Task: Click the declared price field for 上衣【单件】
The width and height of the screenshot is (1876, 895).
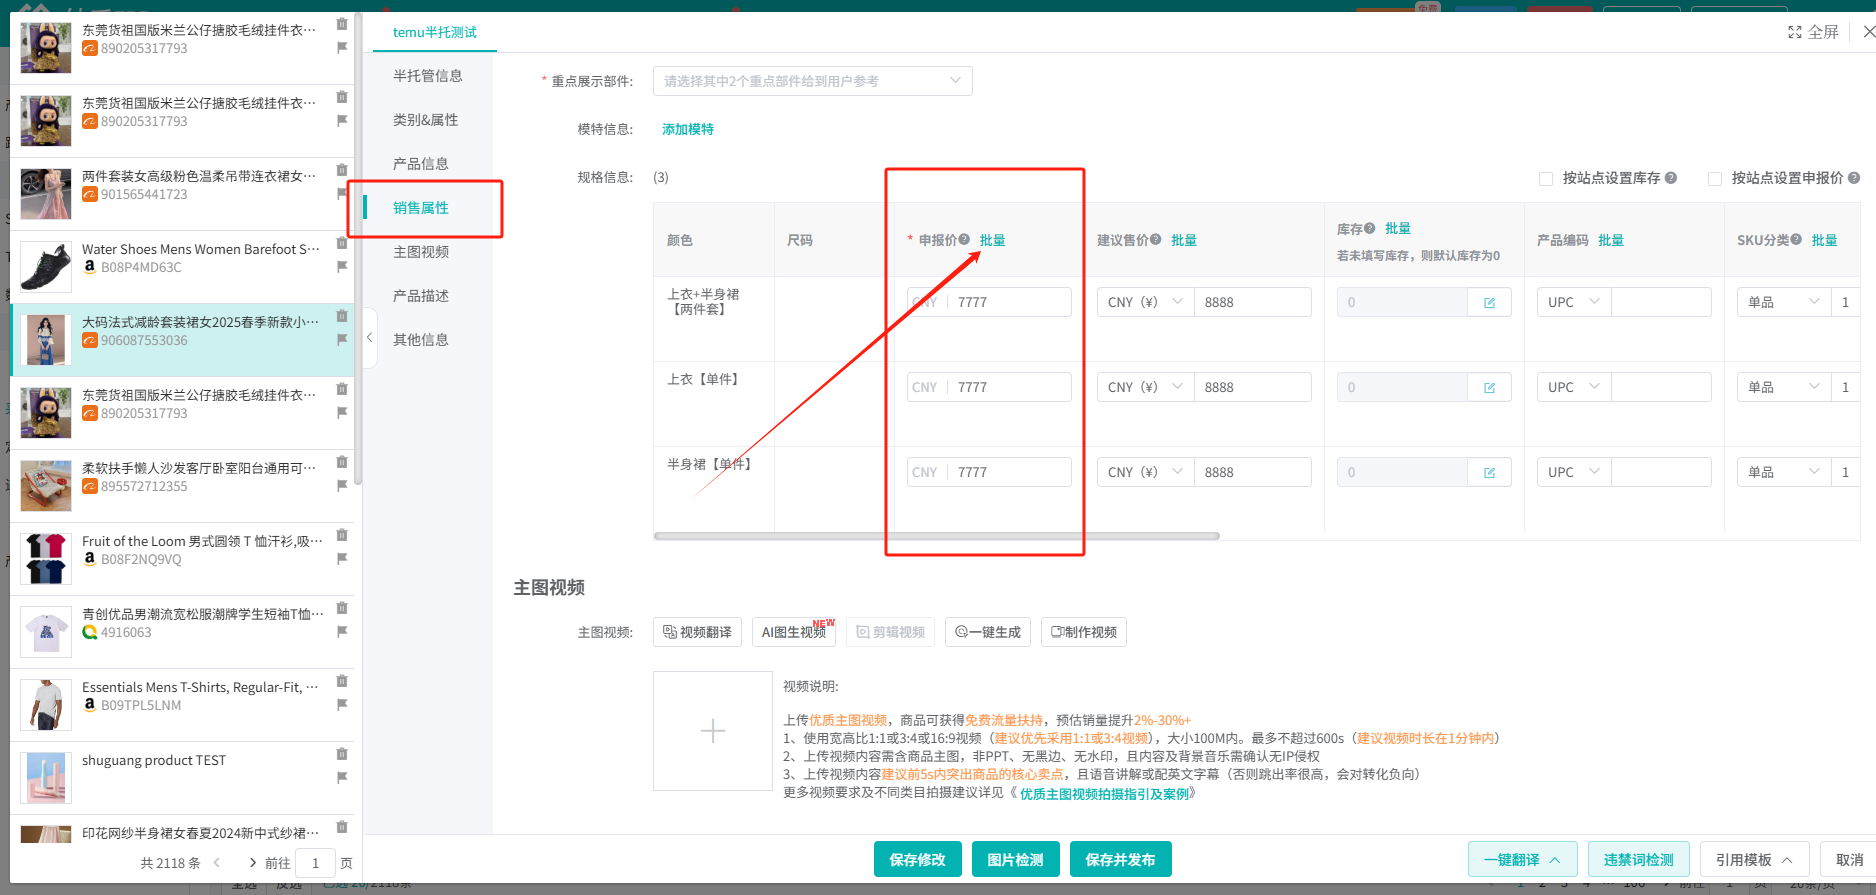Action: (x=989, y=387)
